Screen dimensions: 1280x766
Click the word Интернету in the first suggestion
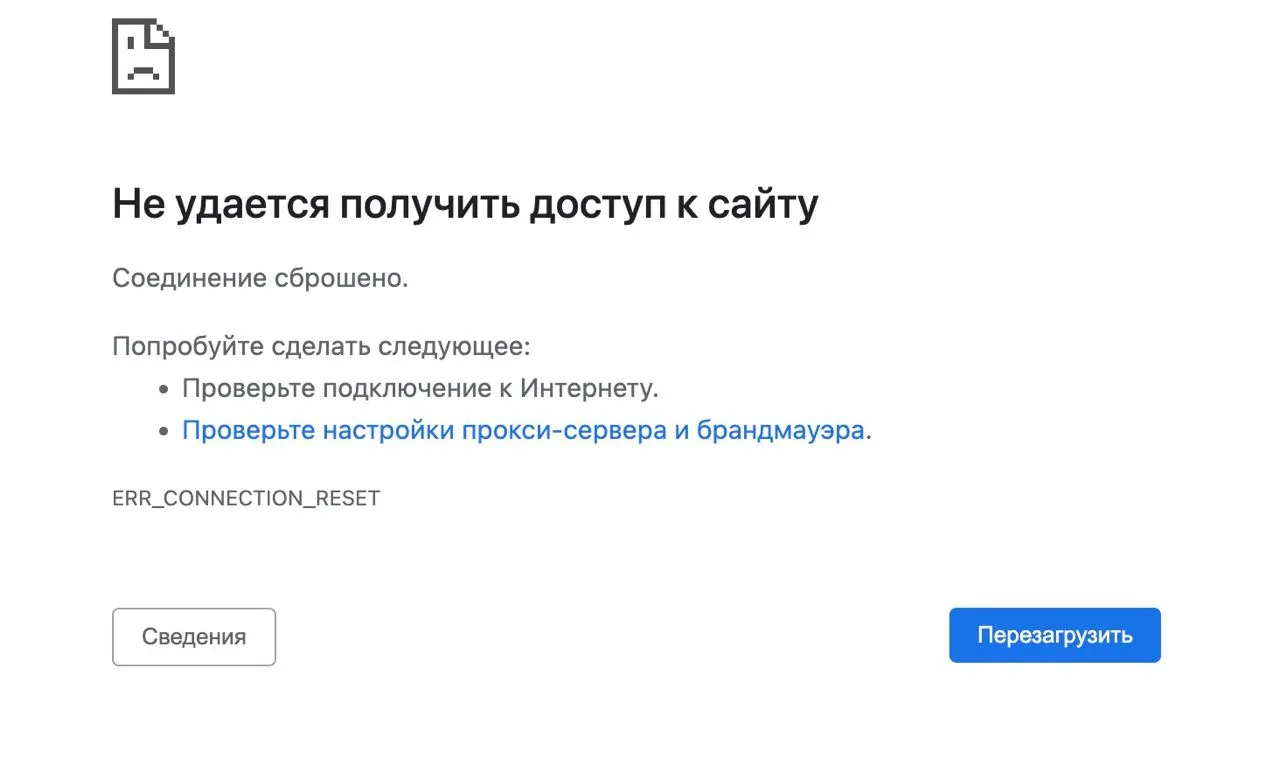click(590, 388)
